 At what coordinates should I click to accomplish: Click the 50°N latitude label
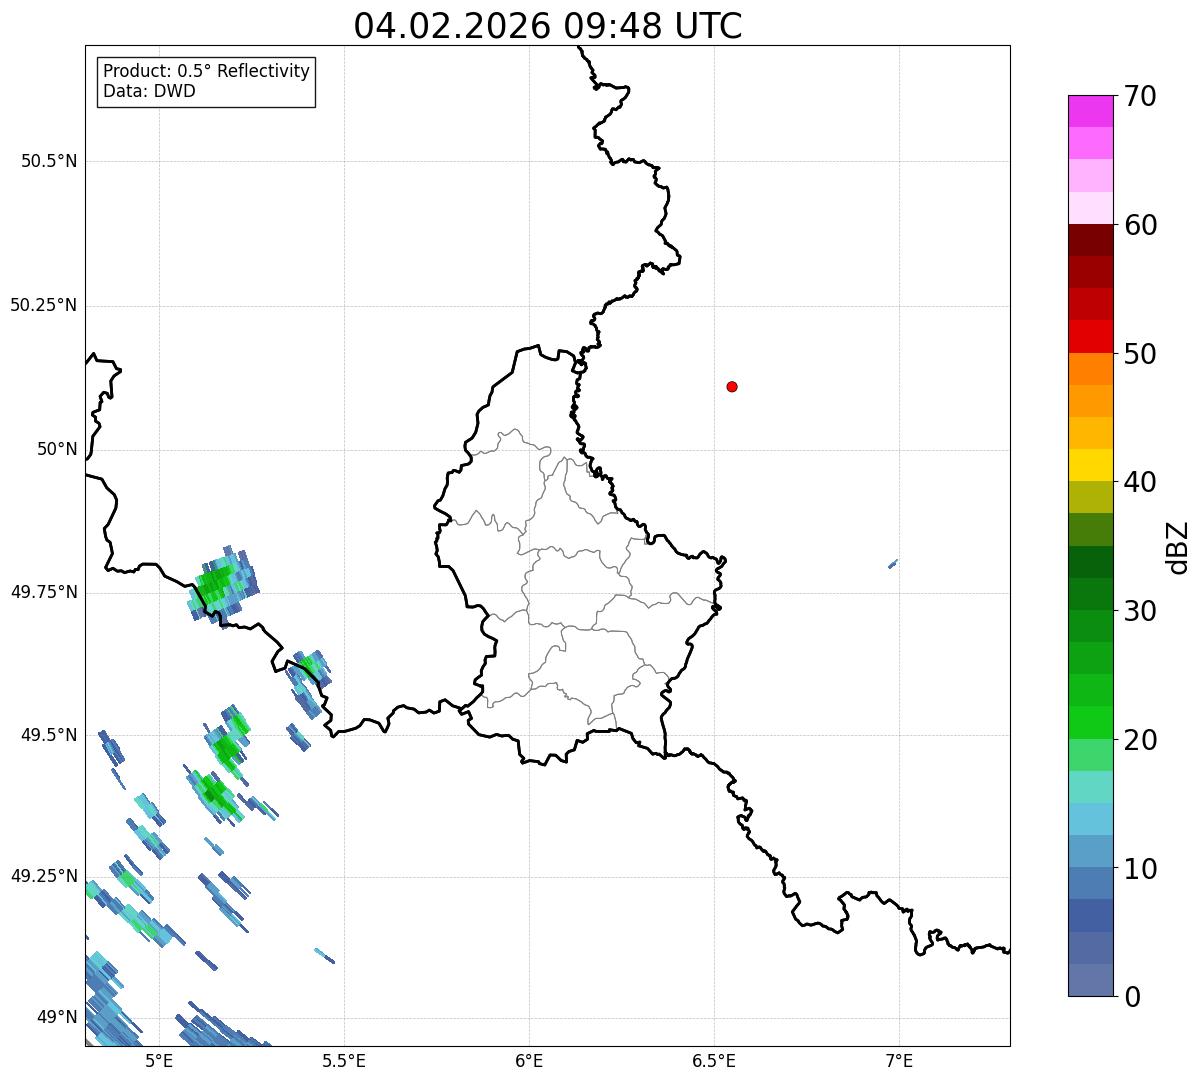tap(57, 449)
